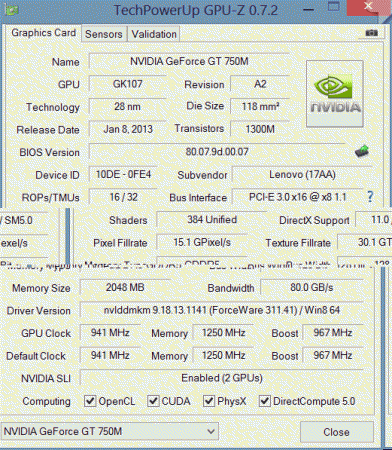Click the Subvendor label
This screenshot has width=392, height=450.
[x=202, y=175]
